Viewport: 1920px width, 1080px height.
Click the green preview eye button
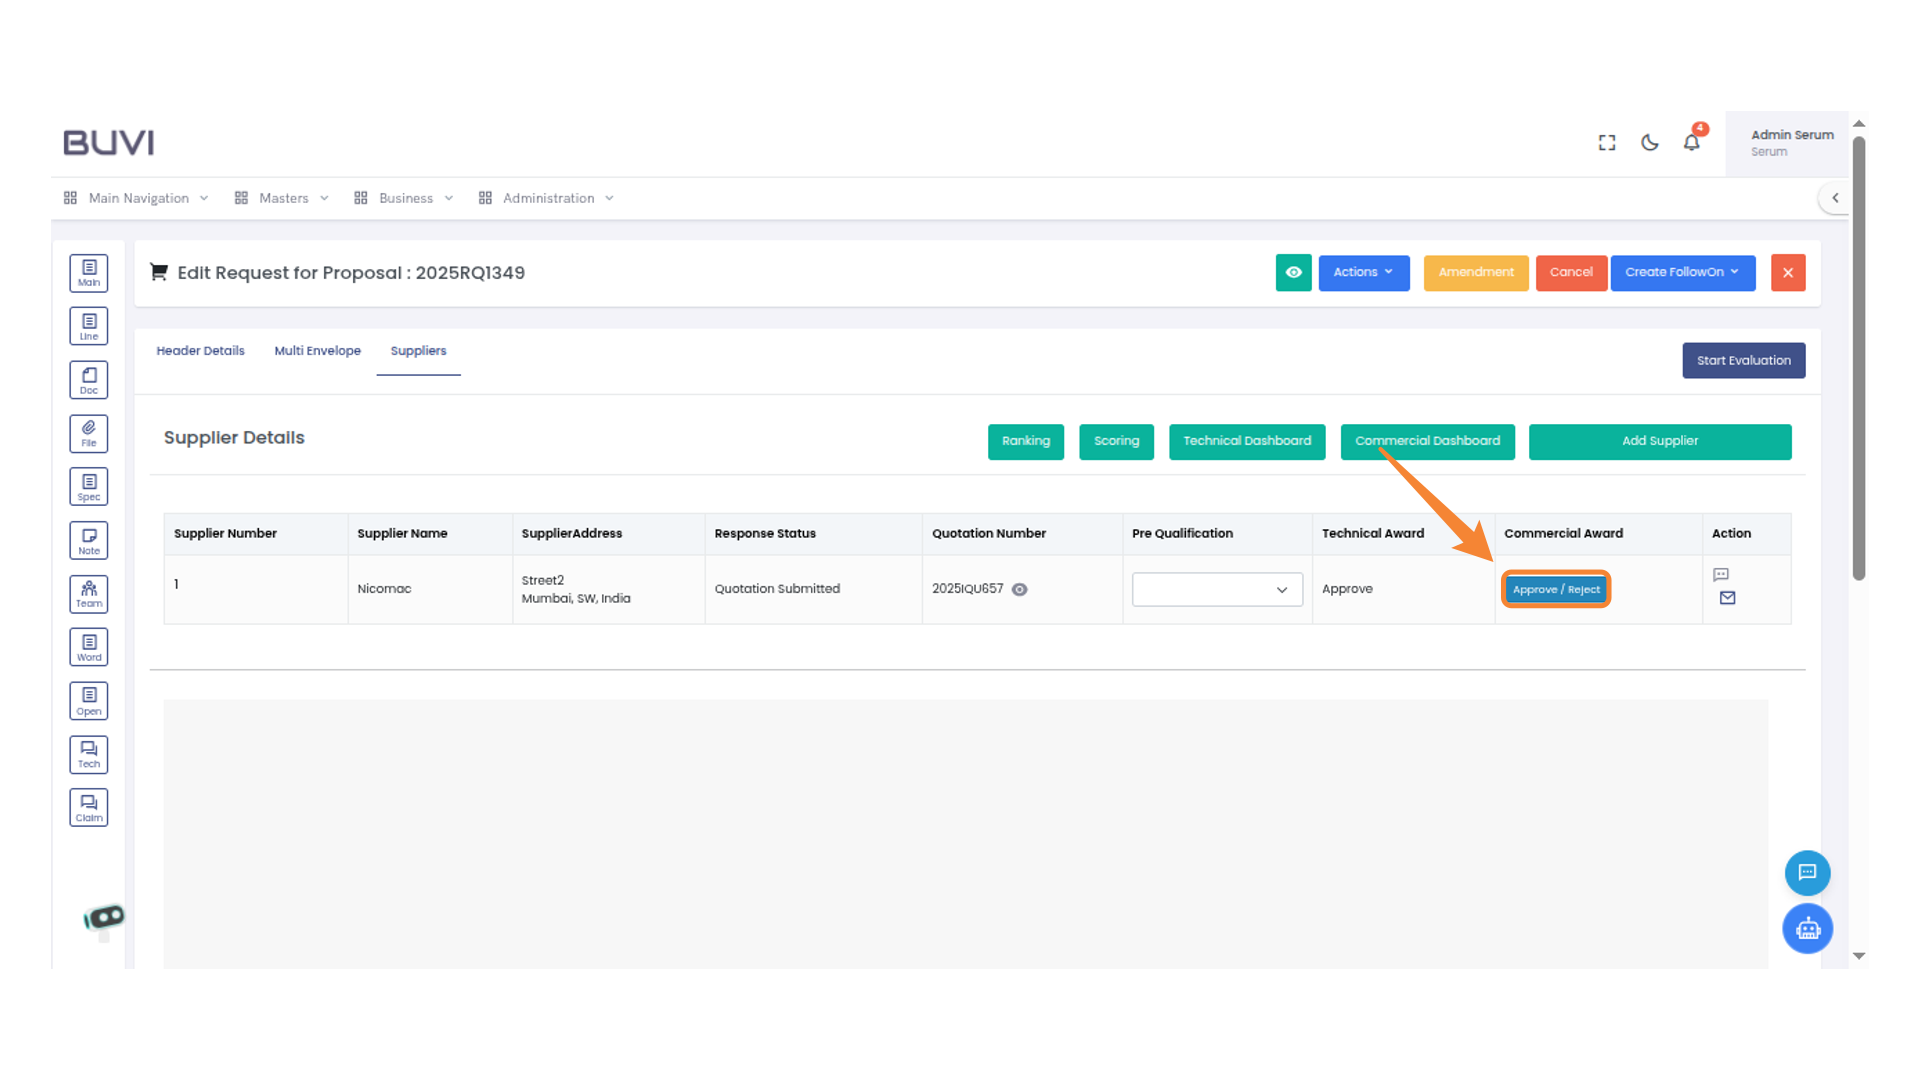click(1293, 272)
